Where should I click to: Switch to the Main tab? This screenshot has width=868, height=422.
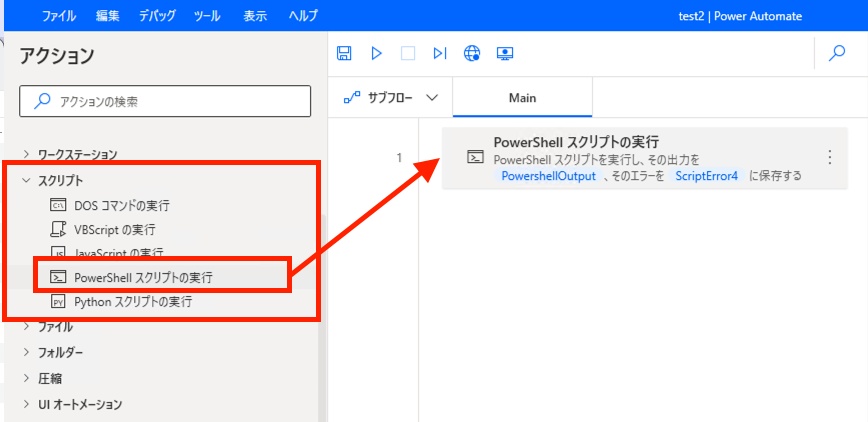coord(523,97)
